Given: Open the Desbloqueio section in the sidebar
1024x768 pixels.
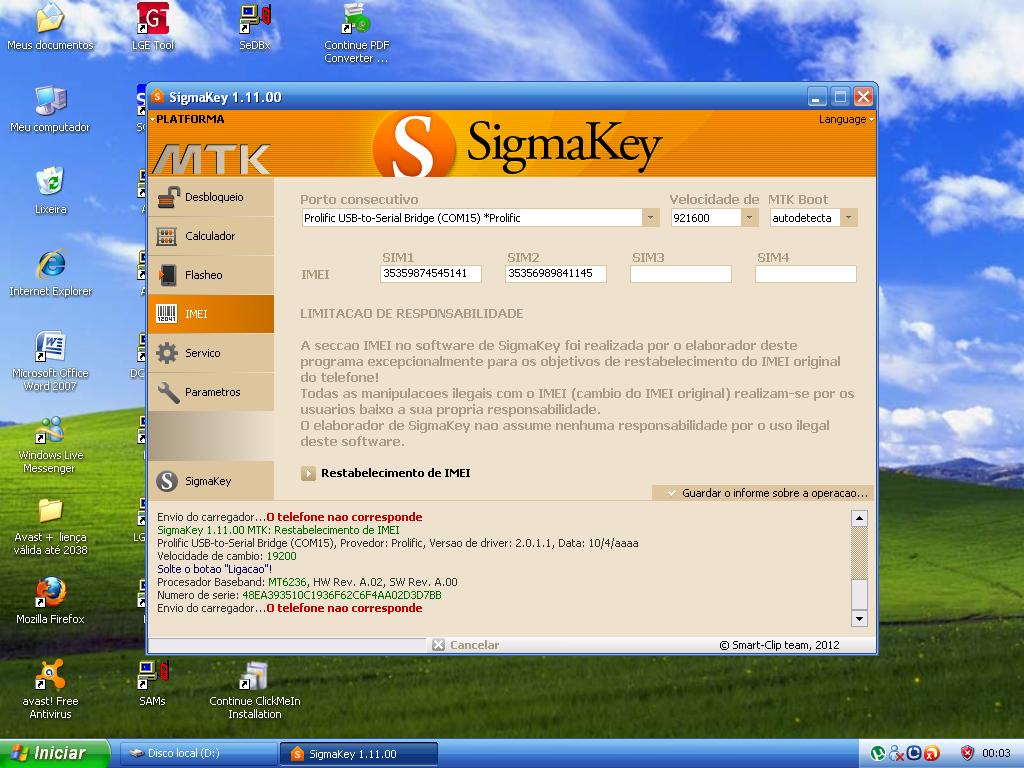Looking at the screenshot, I should point(211,197).
